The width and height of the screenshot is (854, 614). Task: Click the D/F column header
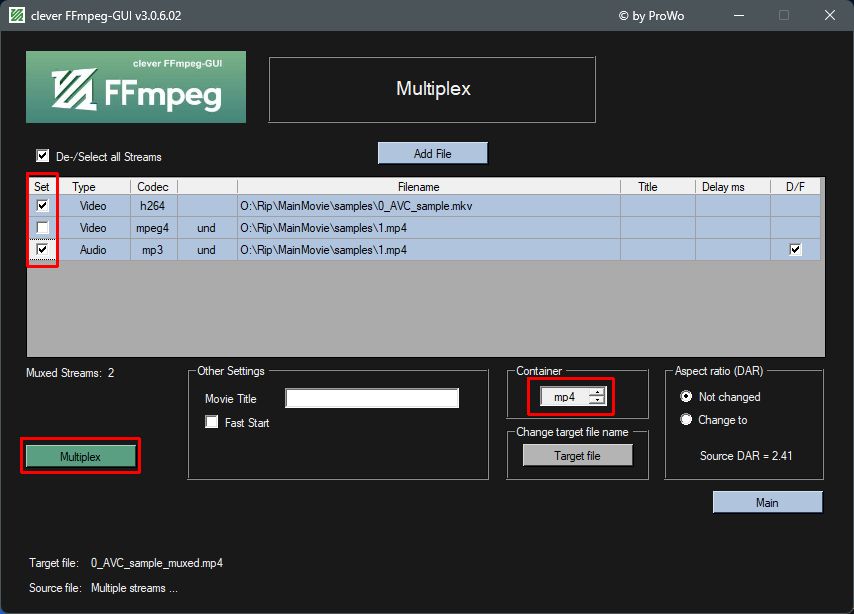pyautogui.click(x=795, y=187)
